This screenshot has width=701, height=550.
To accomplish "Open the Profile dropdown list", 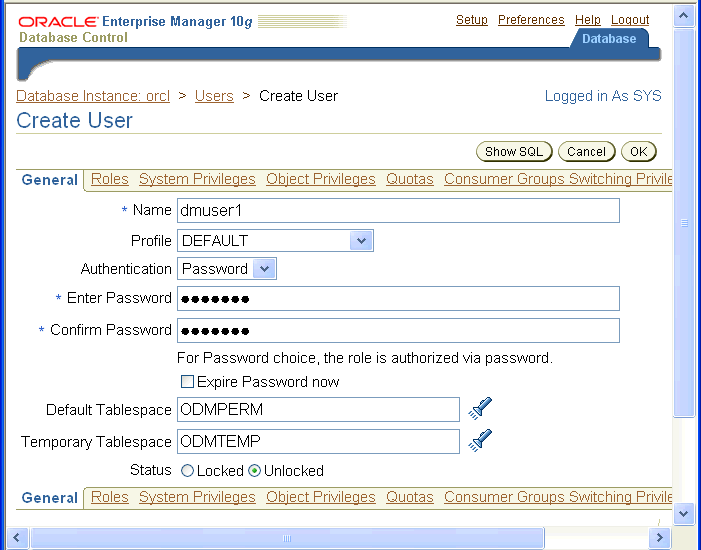I will point(361,241).
